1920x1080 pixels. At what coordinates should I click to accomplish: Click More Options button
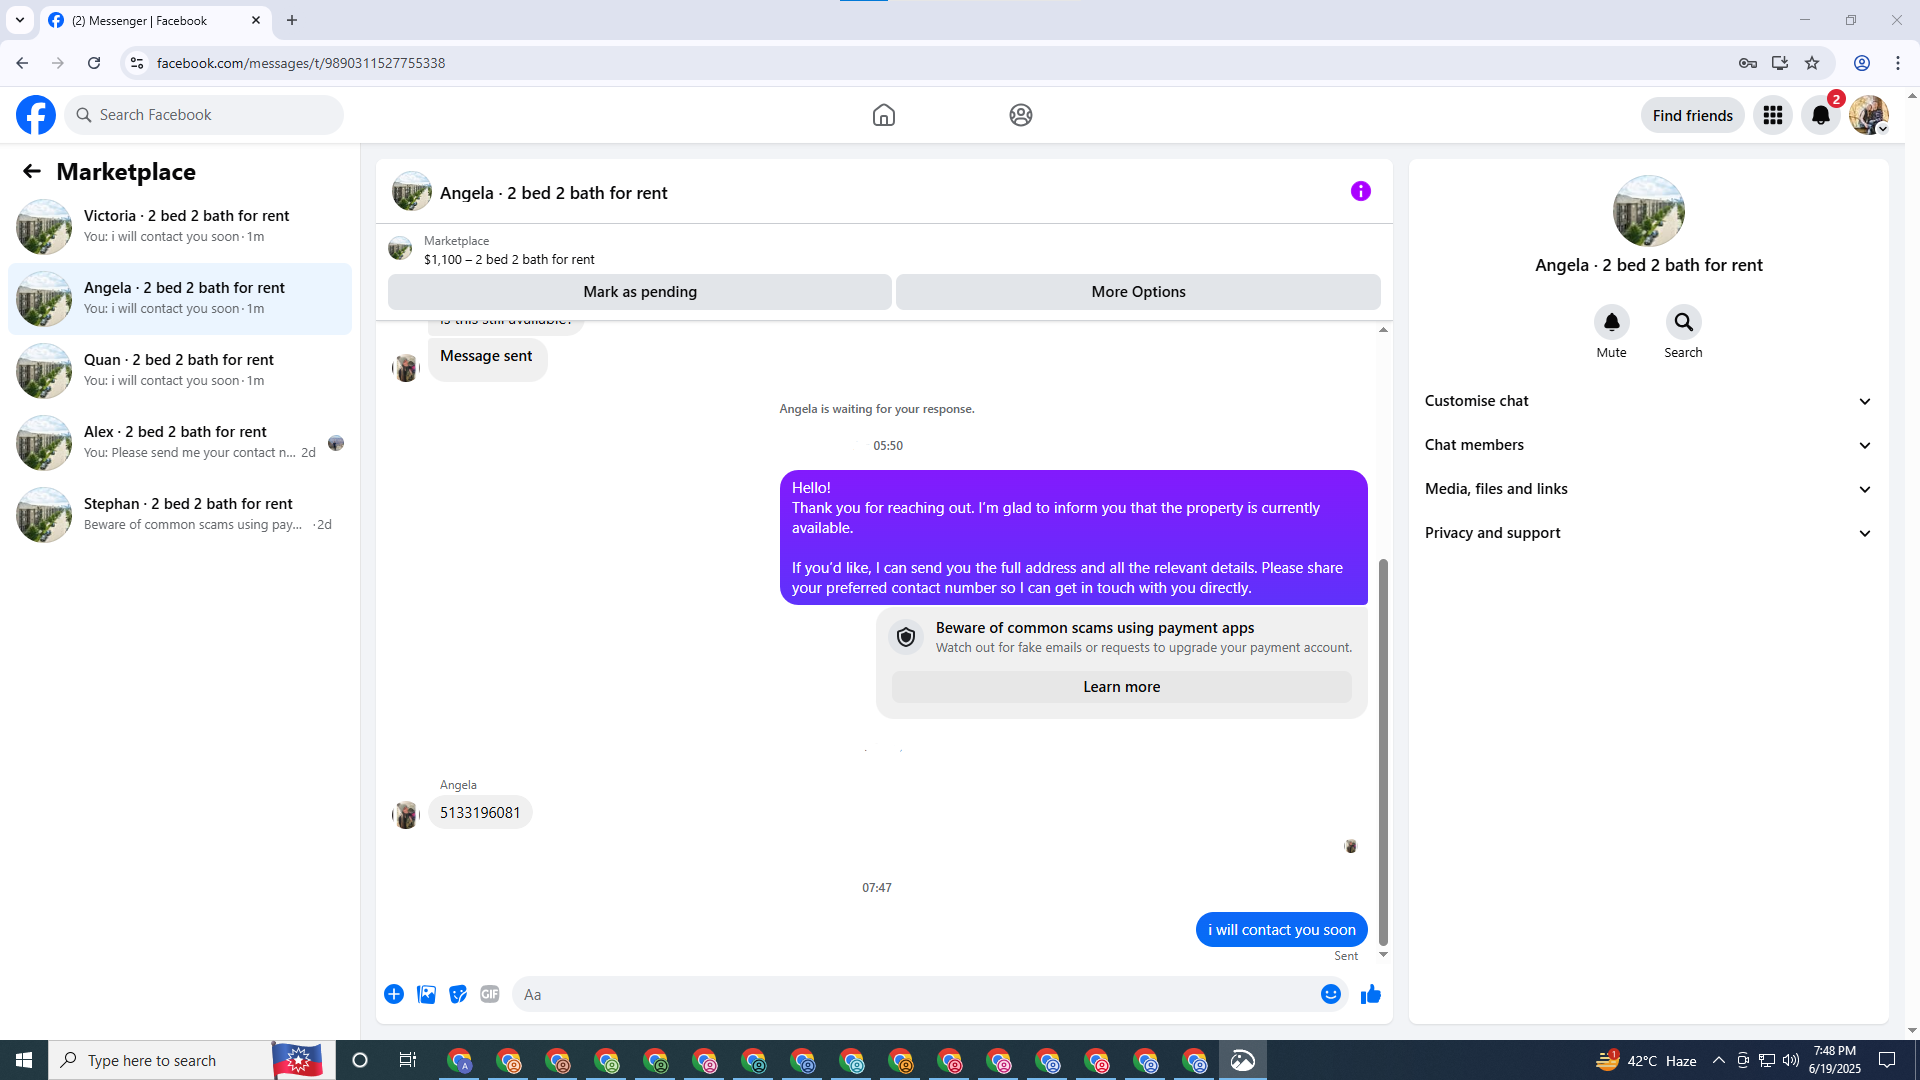coord(1138,292)
